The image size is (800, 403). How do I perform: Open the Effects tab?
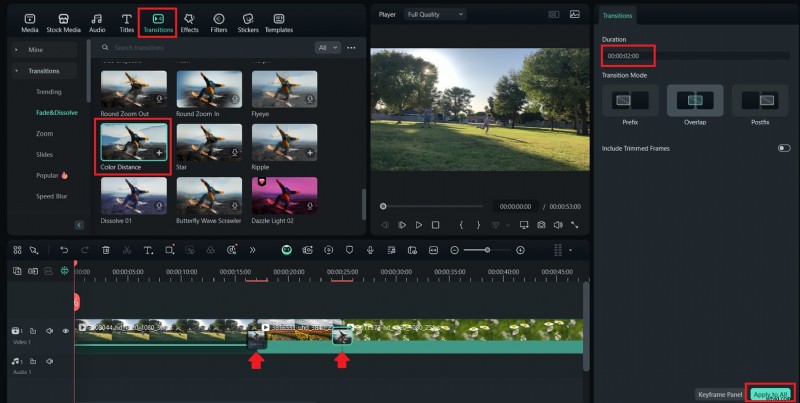tap(189, 23)
